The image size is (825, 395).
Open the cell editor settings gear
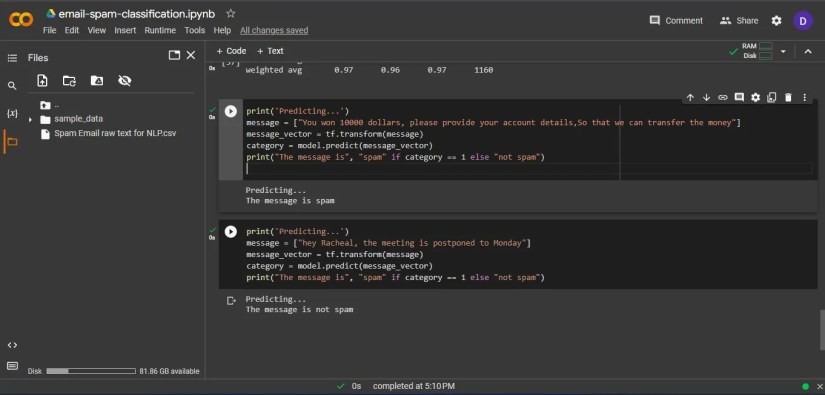tap(756, 97)
